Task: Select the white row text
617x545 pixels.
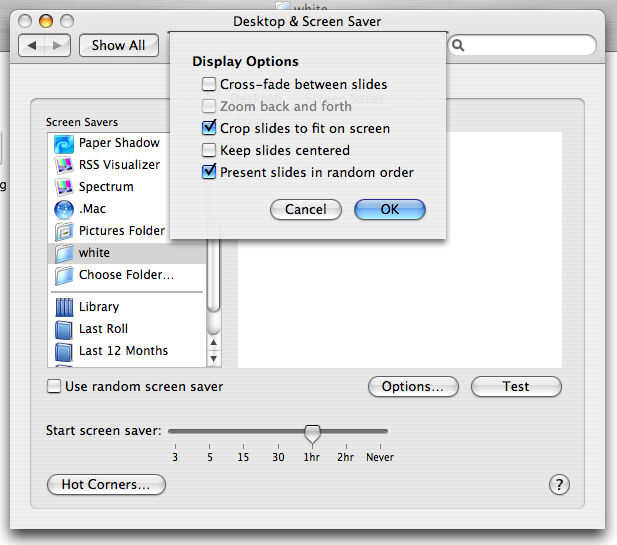Action: 94,253
